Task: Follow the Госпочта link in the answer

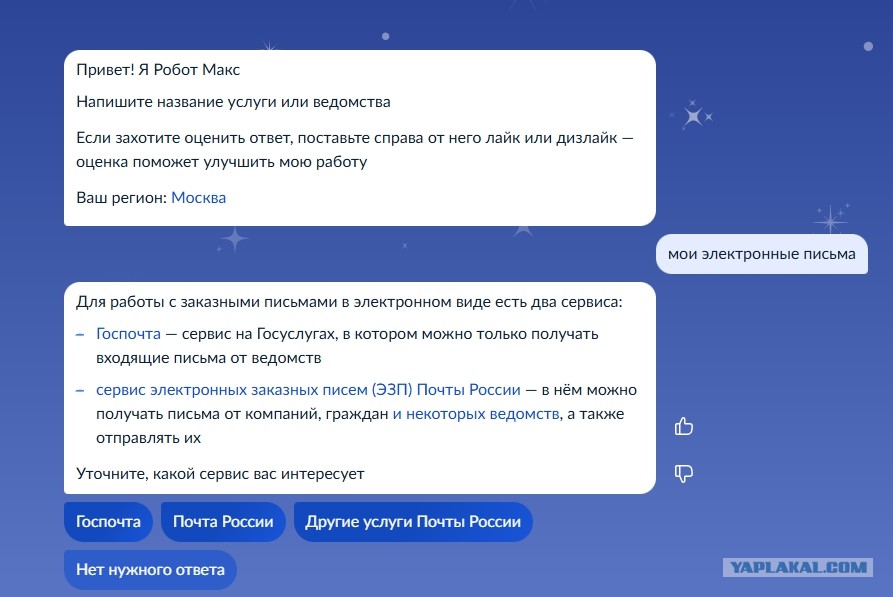Action: tap(128, 334)
